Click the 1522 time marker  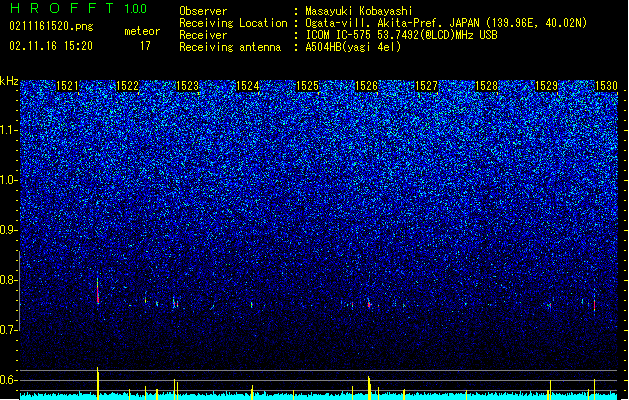[127, 86]
